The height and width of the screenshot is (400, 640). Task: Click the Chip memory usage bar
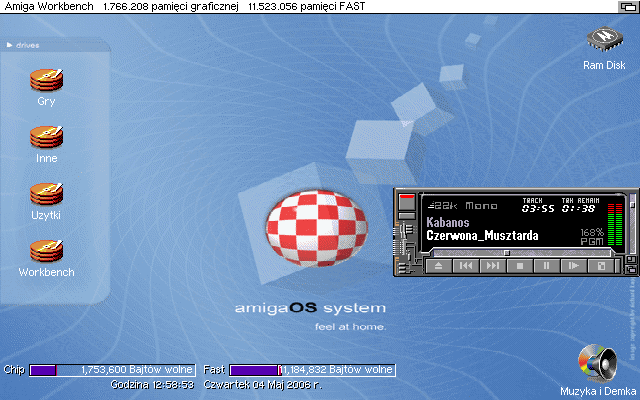pos(112,370)
